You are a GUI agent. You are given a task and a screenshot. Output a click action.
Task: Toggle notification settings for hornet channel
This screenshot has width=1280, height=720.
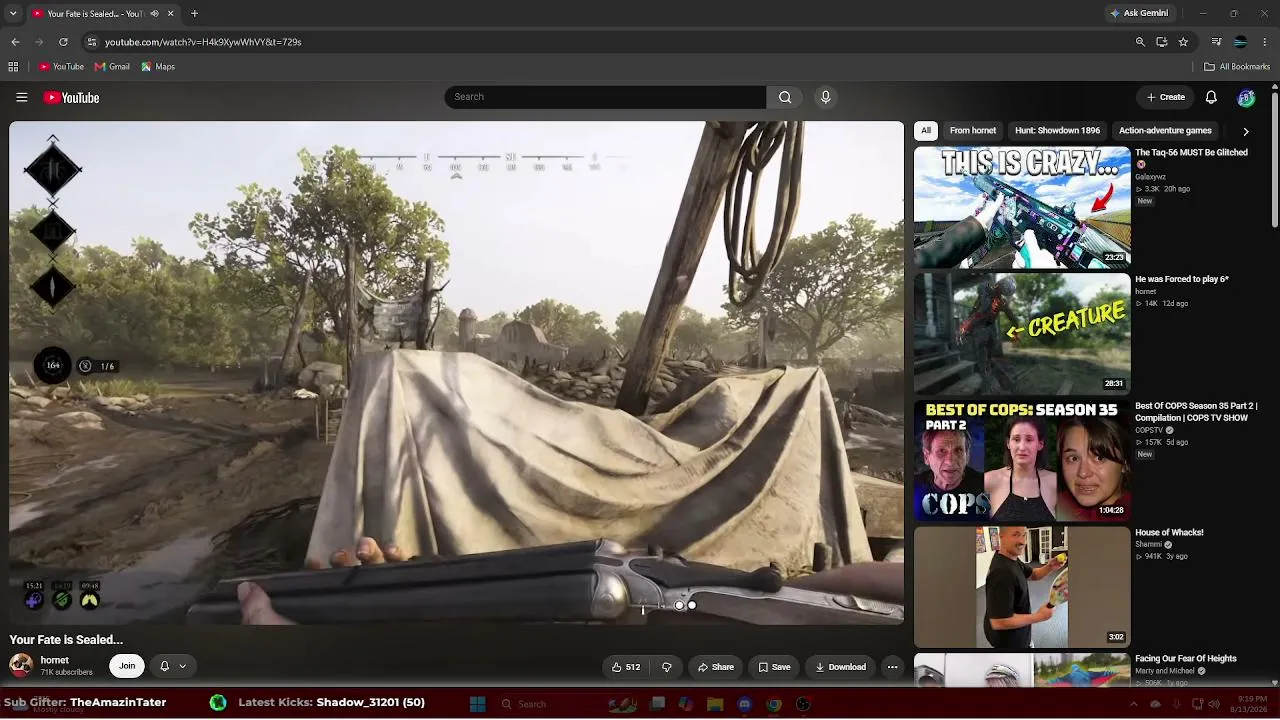coord(172,666)
